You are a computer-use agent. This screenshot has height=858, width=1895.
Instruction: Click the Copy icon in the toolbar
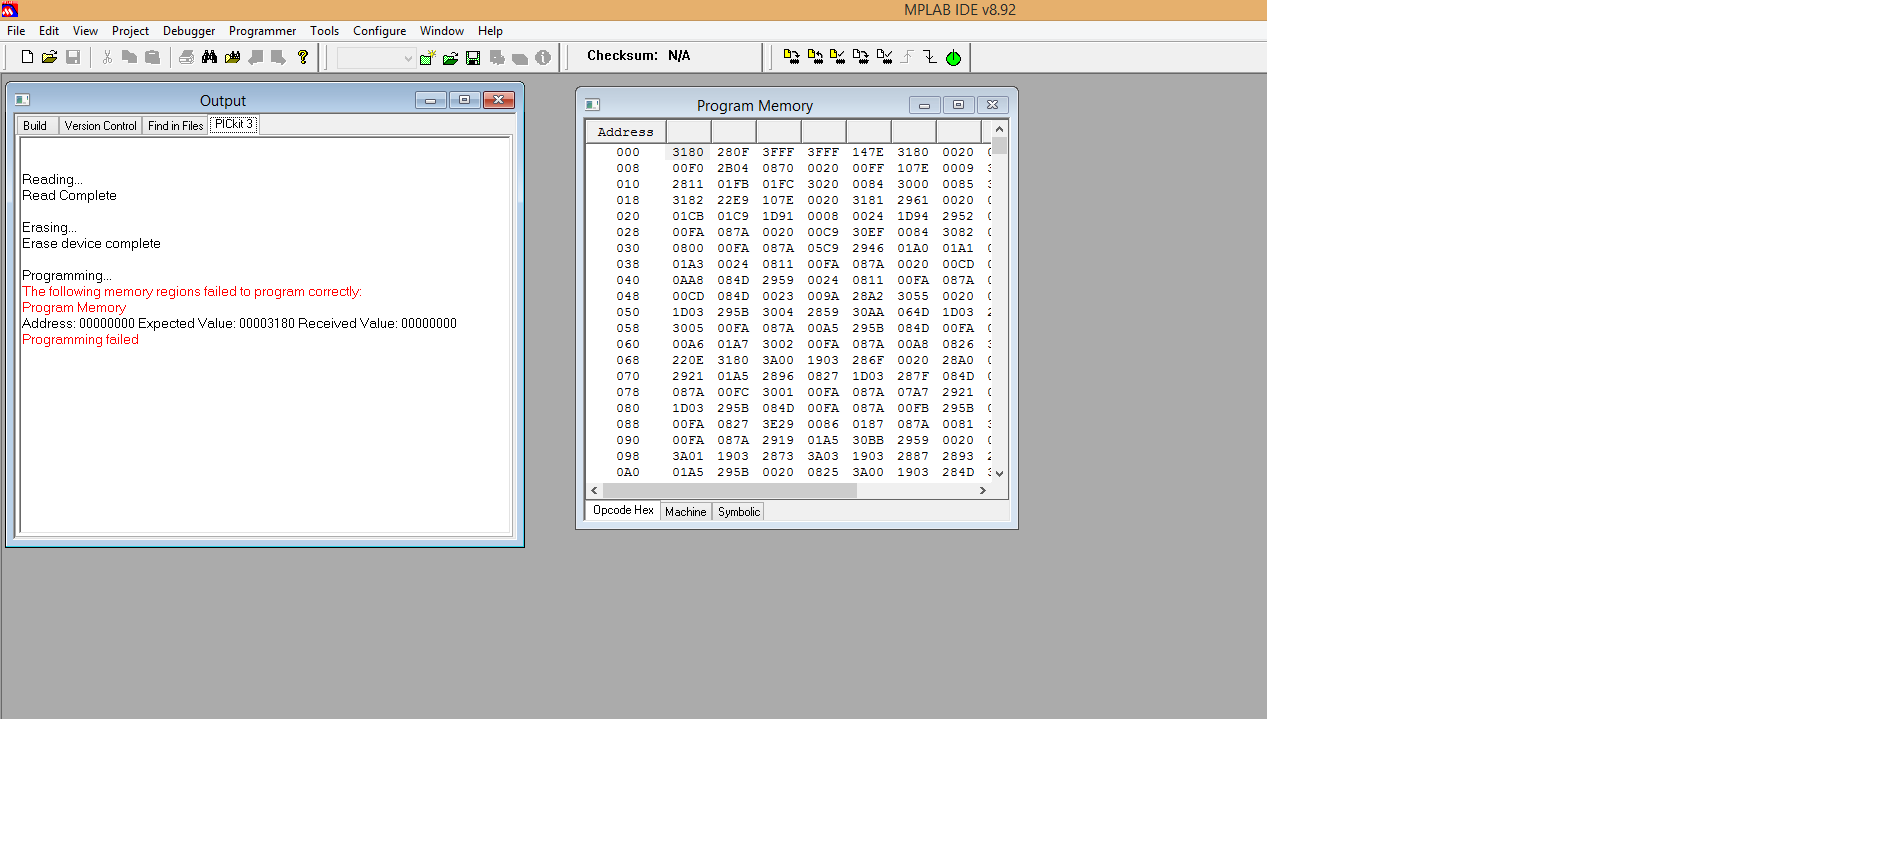point(129,57)
